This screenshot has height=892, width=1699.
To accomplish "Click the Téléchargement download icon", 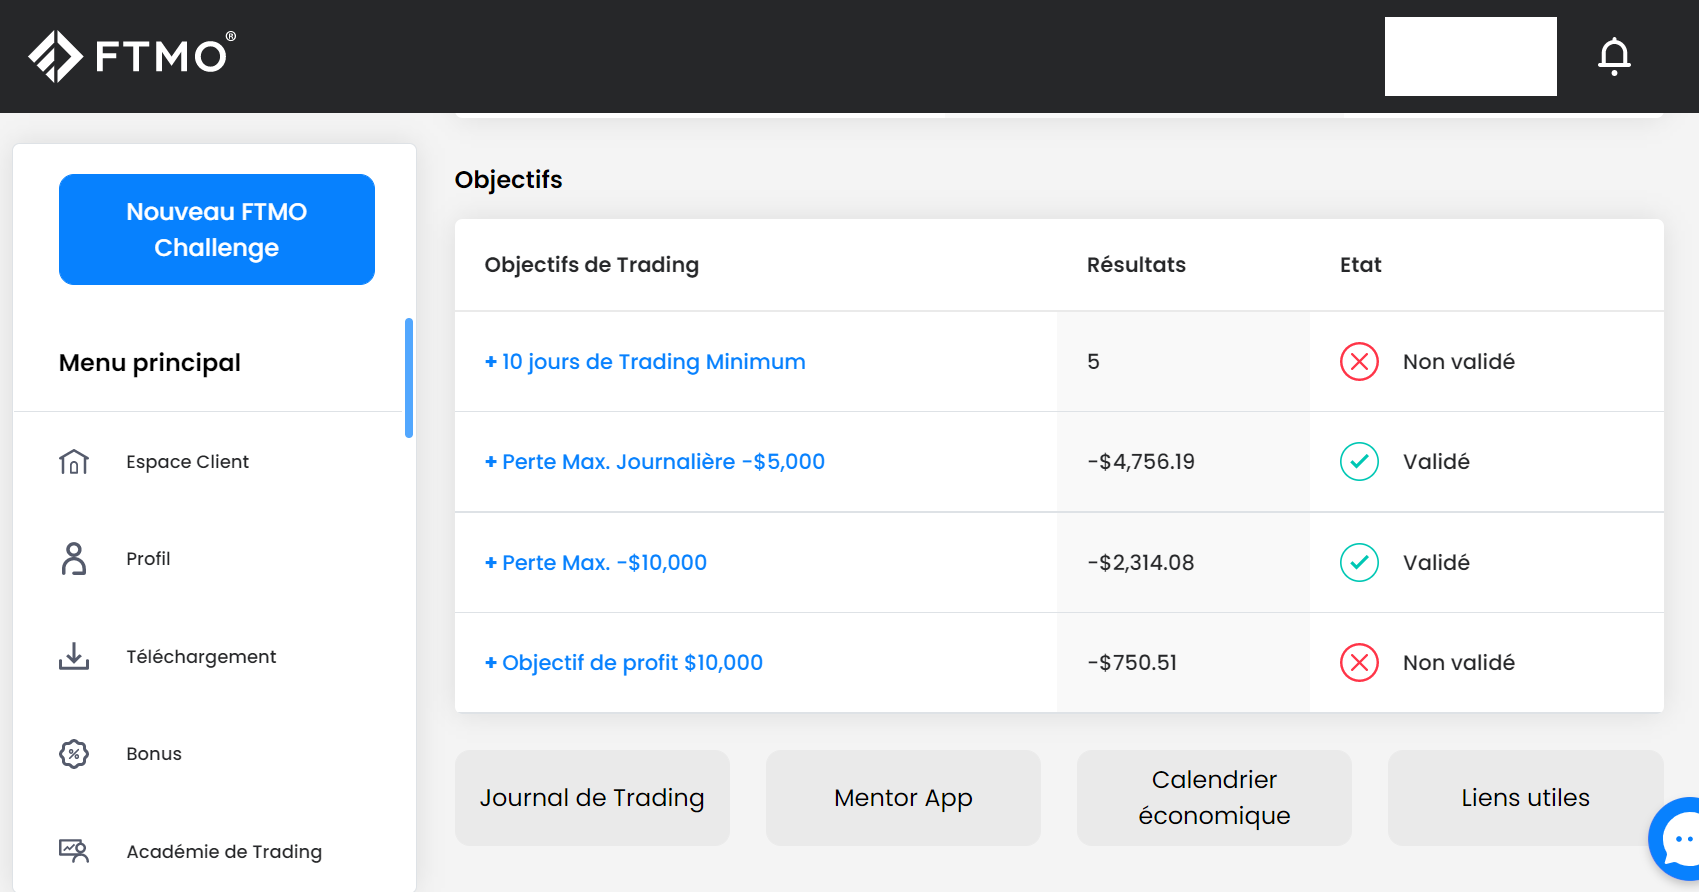I will pyautogui.click(x=74, y=656).
